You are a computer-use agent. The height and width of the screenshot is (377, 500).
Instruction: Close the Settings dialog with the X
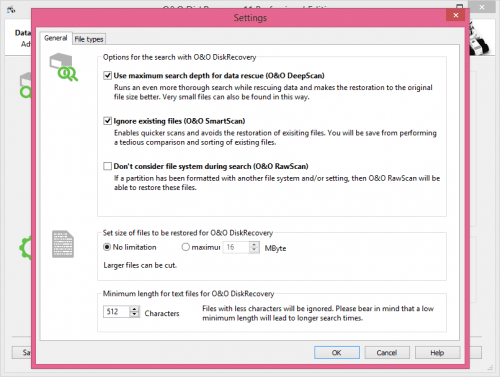click(456, 15)
